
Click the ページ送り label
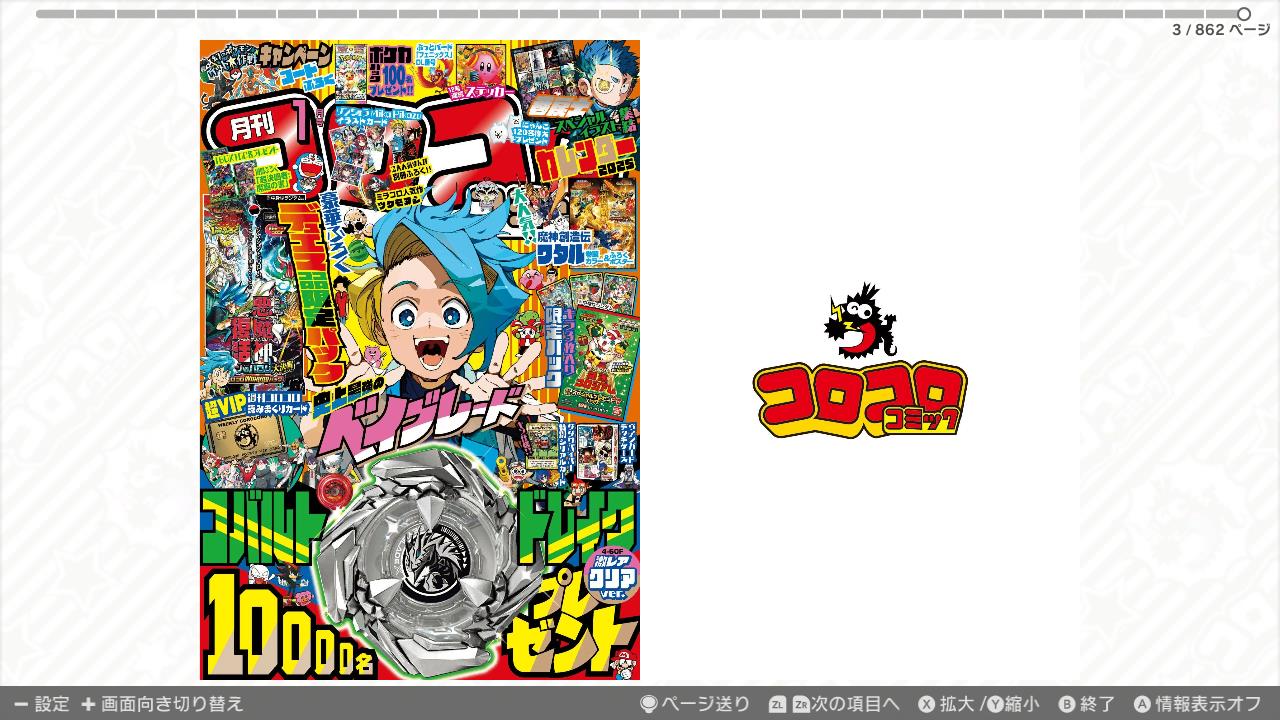pos(705,704)
